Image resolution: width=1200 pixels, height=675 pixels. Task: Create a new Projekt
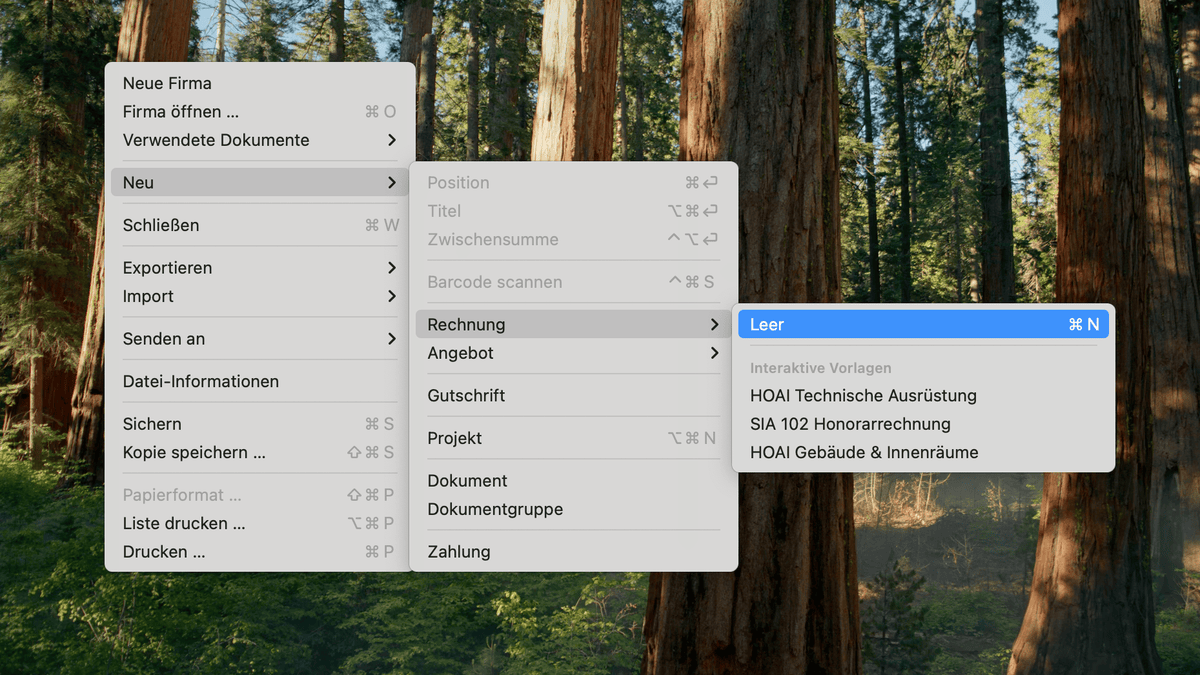pyautogui.click(x=573, y=438)
